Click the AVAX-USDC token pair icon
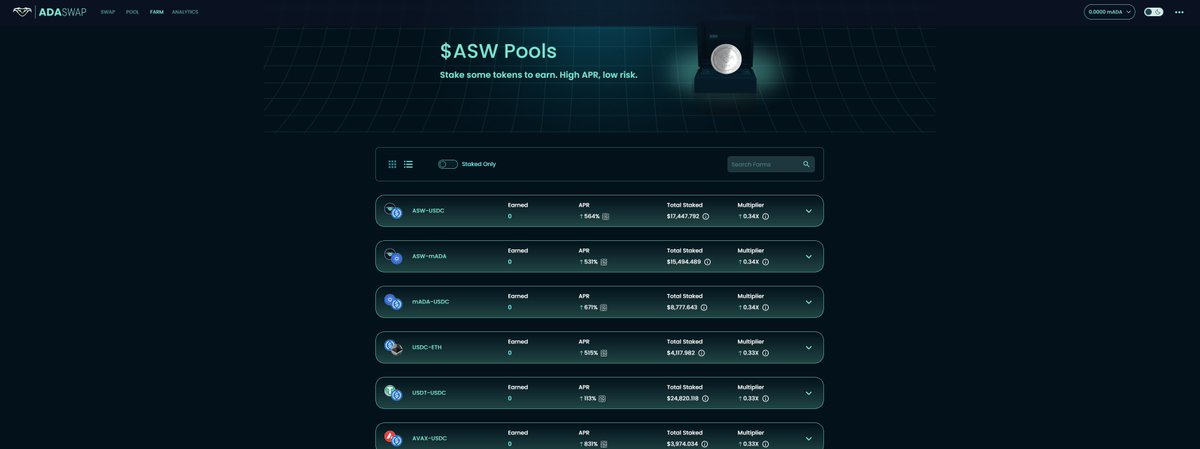The width and height of the screenshot is (1200, 449). tap(393, 438)
